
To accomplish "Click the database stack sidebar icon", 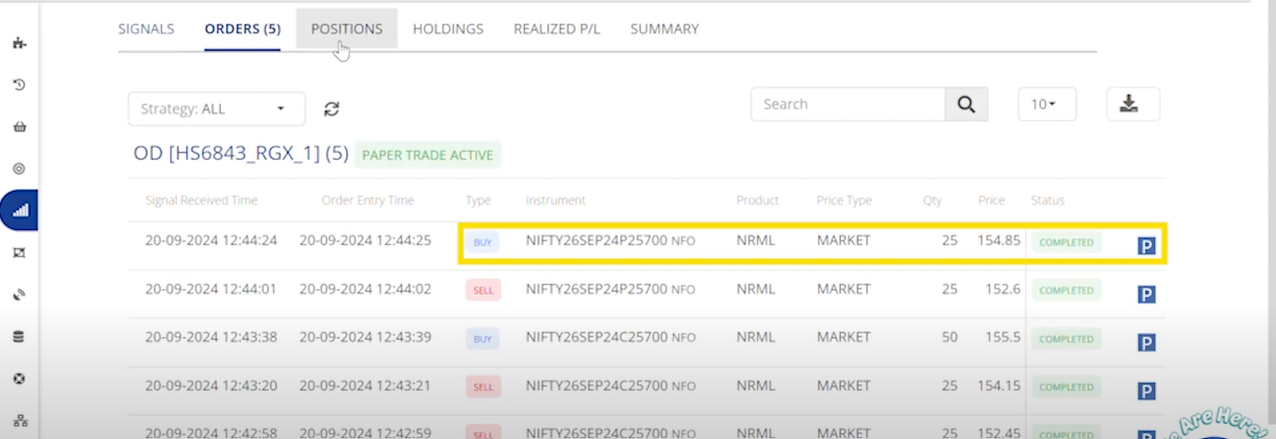I will coord(18,337).
